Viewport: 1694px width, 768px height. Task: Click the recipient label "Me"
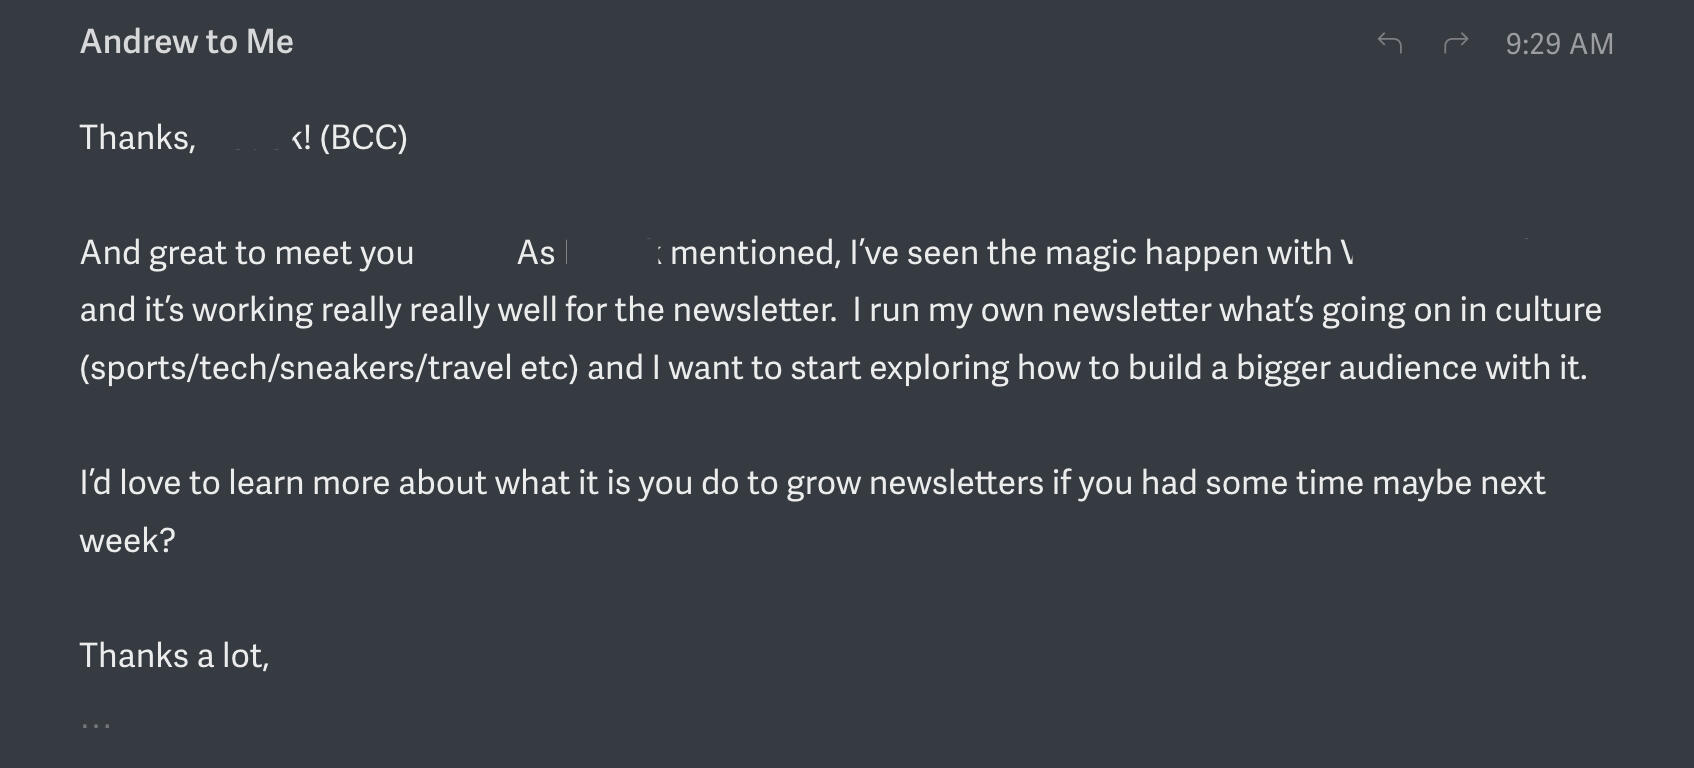270,42
